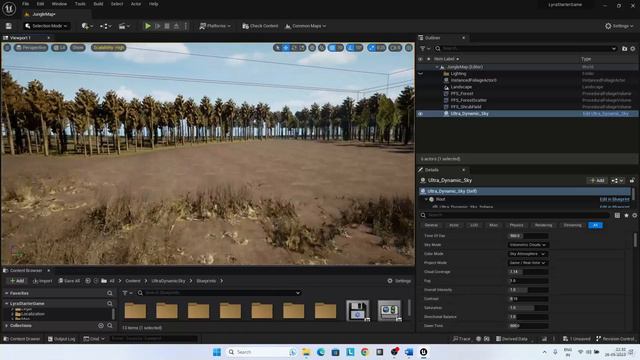Click the visibility column header eye icon
This screenshot has height=360, width=640.
pos(420,59)
